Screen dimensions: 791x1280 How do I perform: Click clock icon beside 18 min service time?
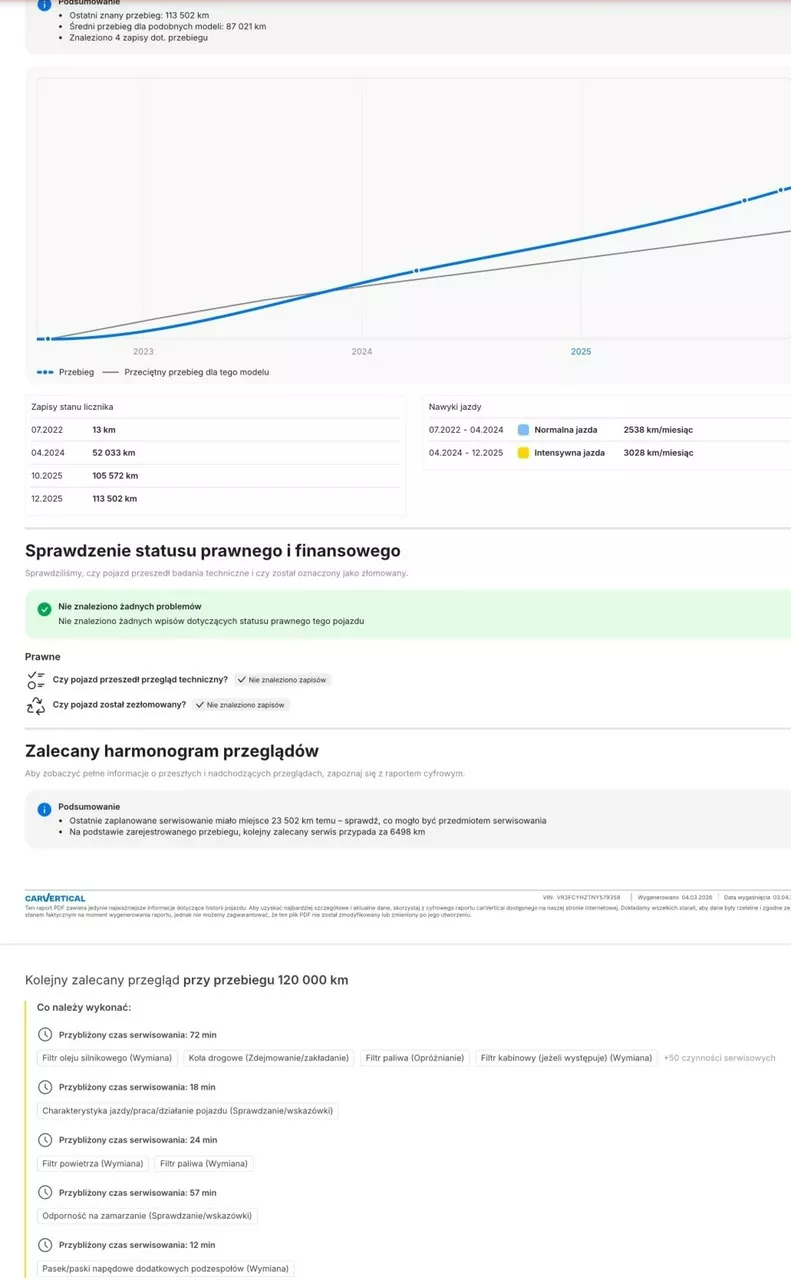click(x=44, y=1087)
